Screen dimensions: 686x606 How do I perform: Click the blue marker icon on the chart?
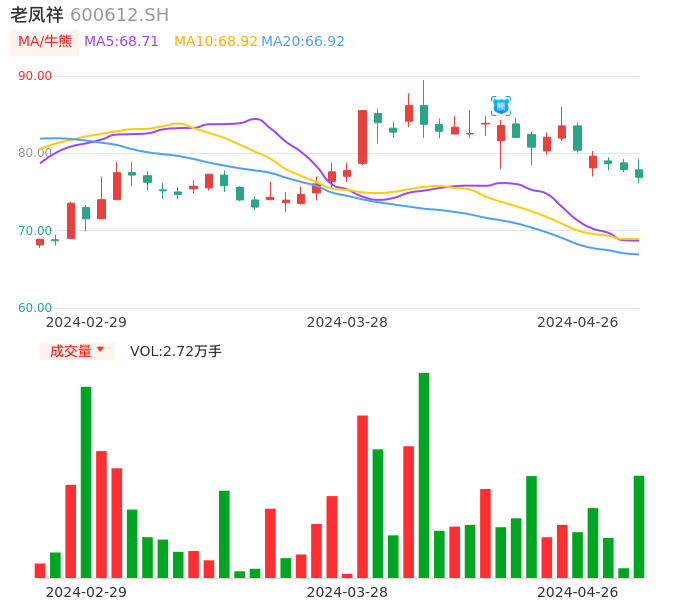[x=501, y=106]
